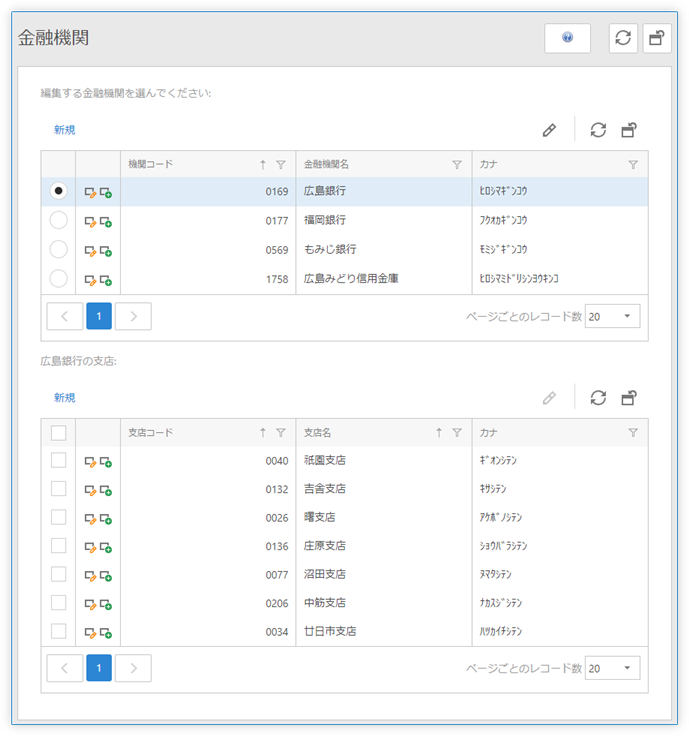689x736 pixels.
Task: Select page 1 in branch grid pager
Action: [x=99, y=668]
